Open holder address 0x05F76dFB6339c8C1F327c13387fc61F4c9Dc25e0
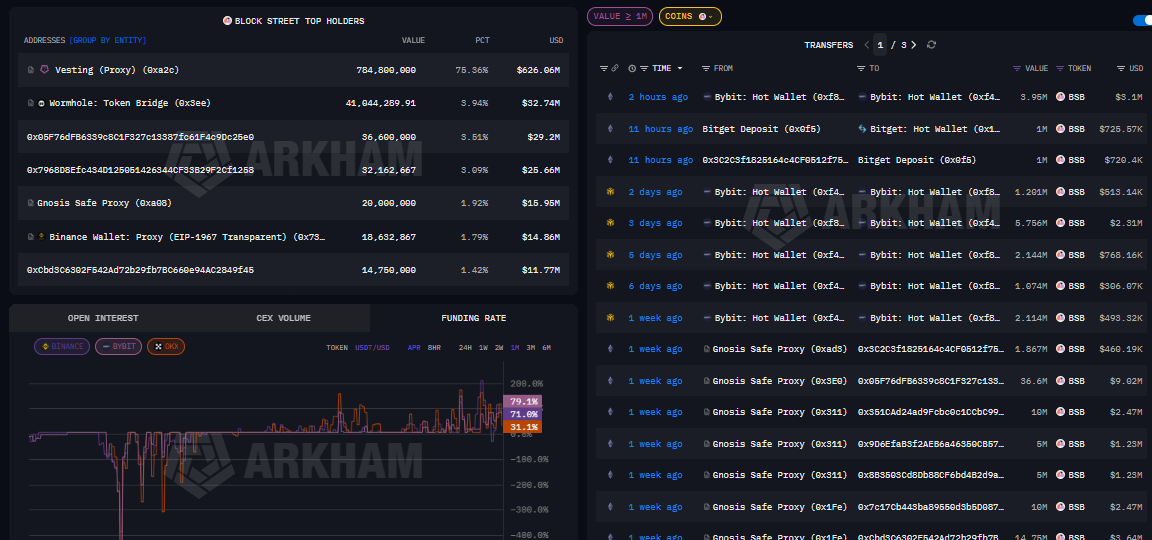Image resolution: width=1152 pixels, height=540 pixels. 140,137
